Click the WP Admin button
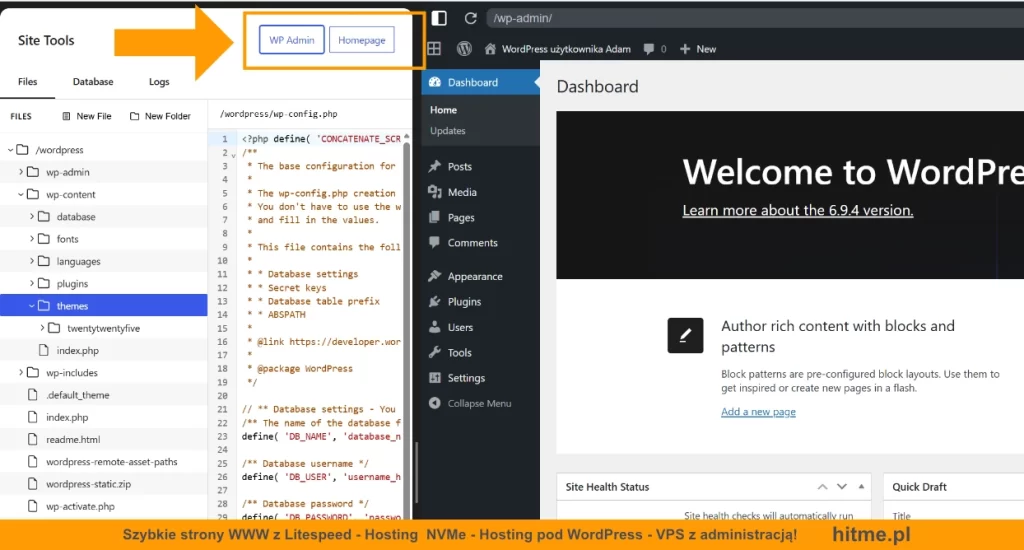The width and height of the screenshot is (1024, 550). 291,40
